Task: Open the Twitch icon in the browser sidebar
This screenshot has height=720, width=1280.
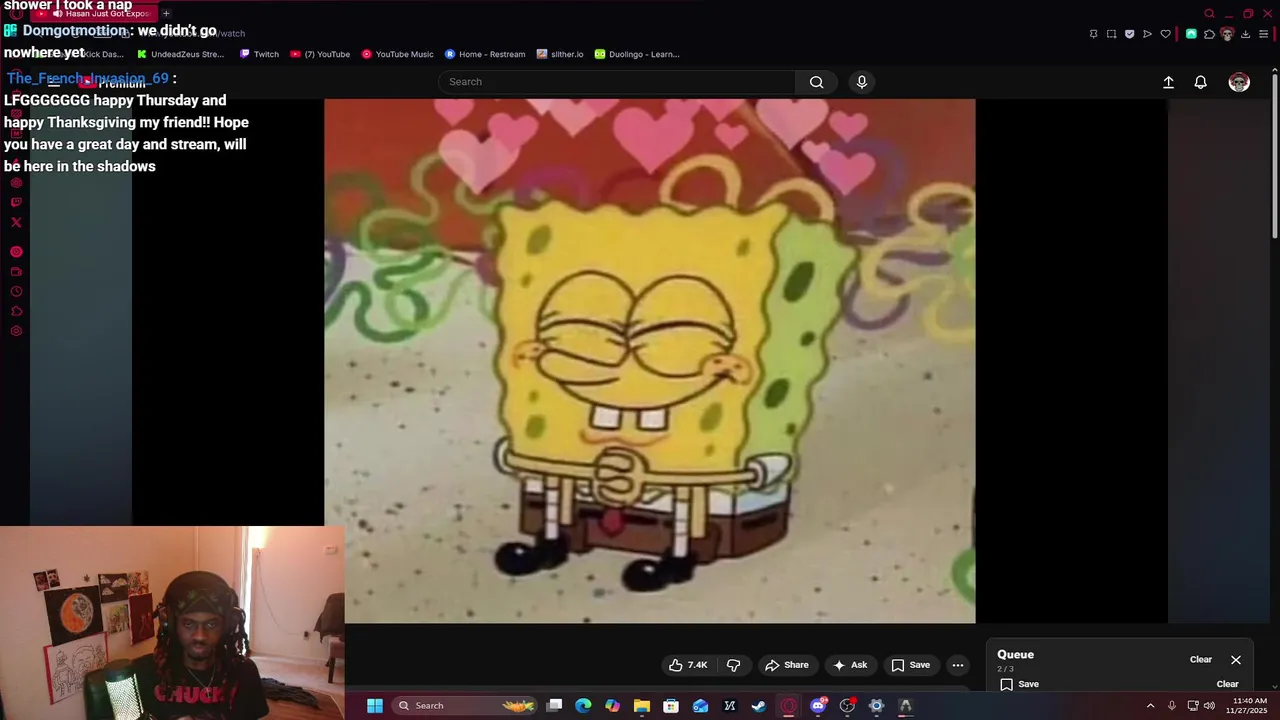Action: tap(16, 202)
